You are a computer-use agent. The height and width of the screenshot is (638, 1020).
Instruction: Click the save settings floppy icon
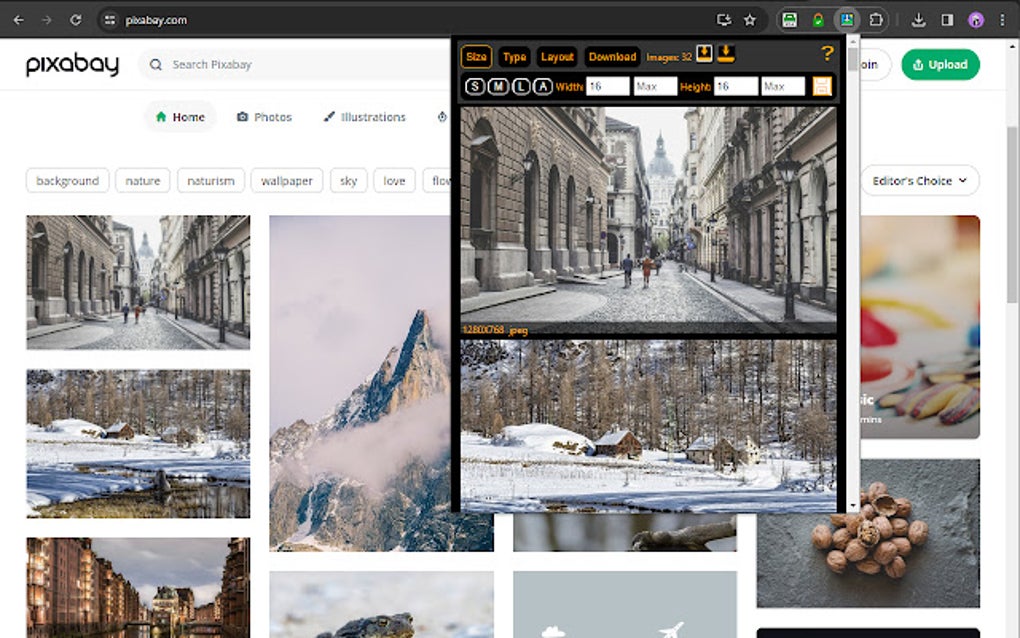pos(822,86)
